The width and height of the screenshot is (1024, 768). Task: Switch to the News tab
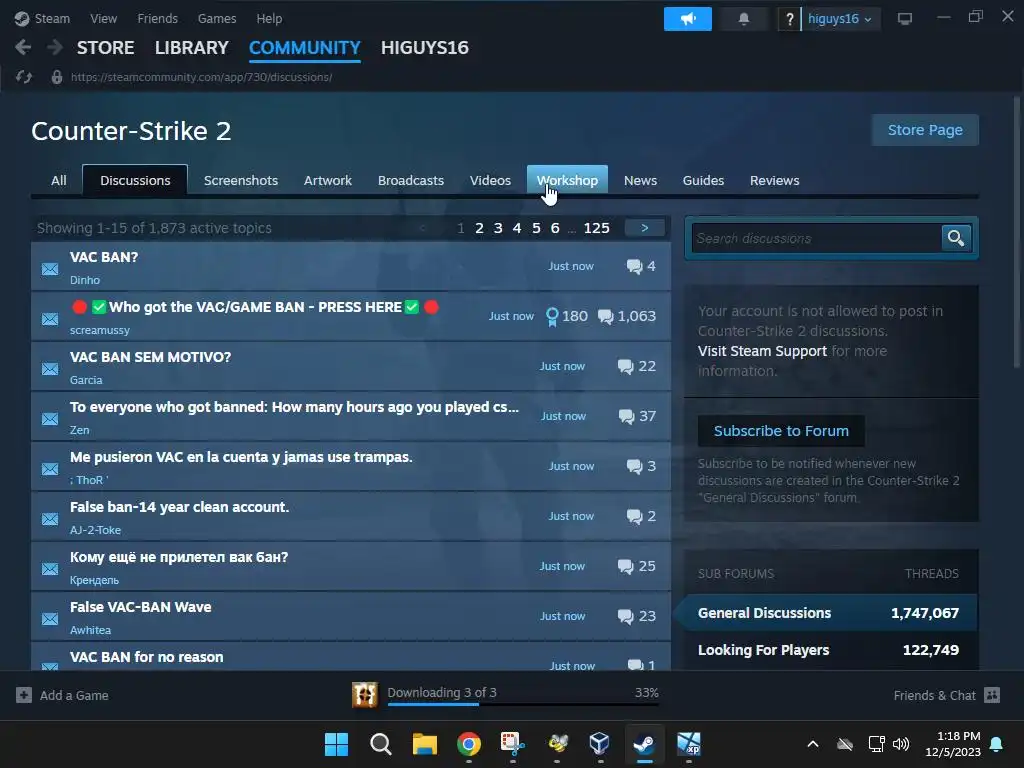click(640, 180)
